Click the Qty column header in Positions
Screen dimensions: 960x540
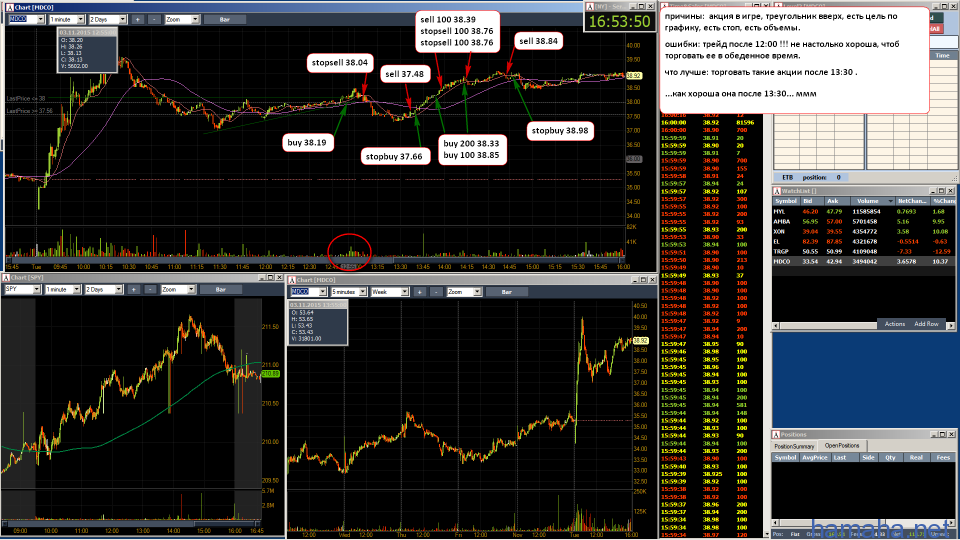pos(890,457)
